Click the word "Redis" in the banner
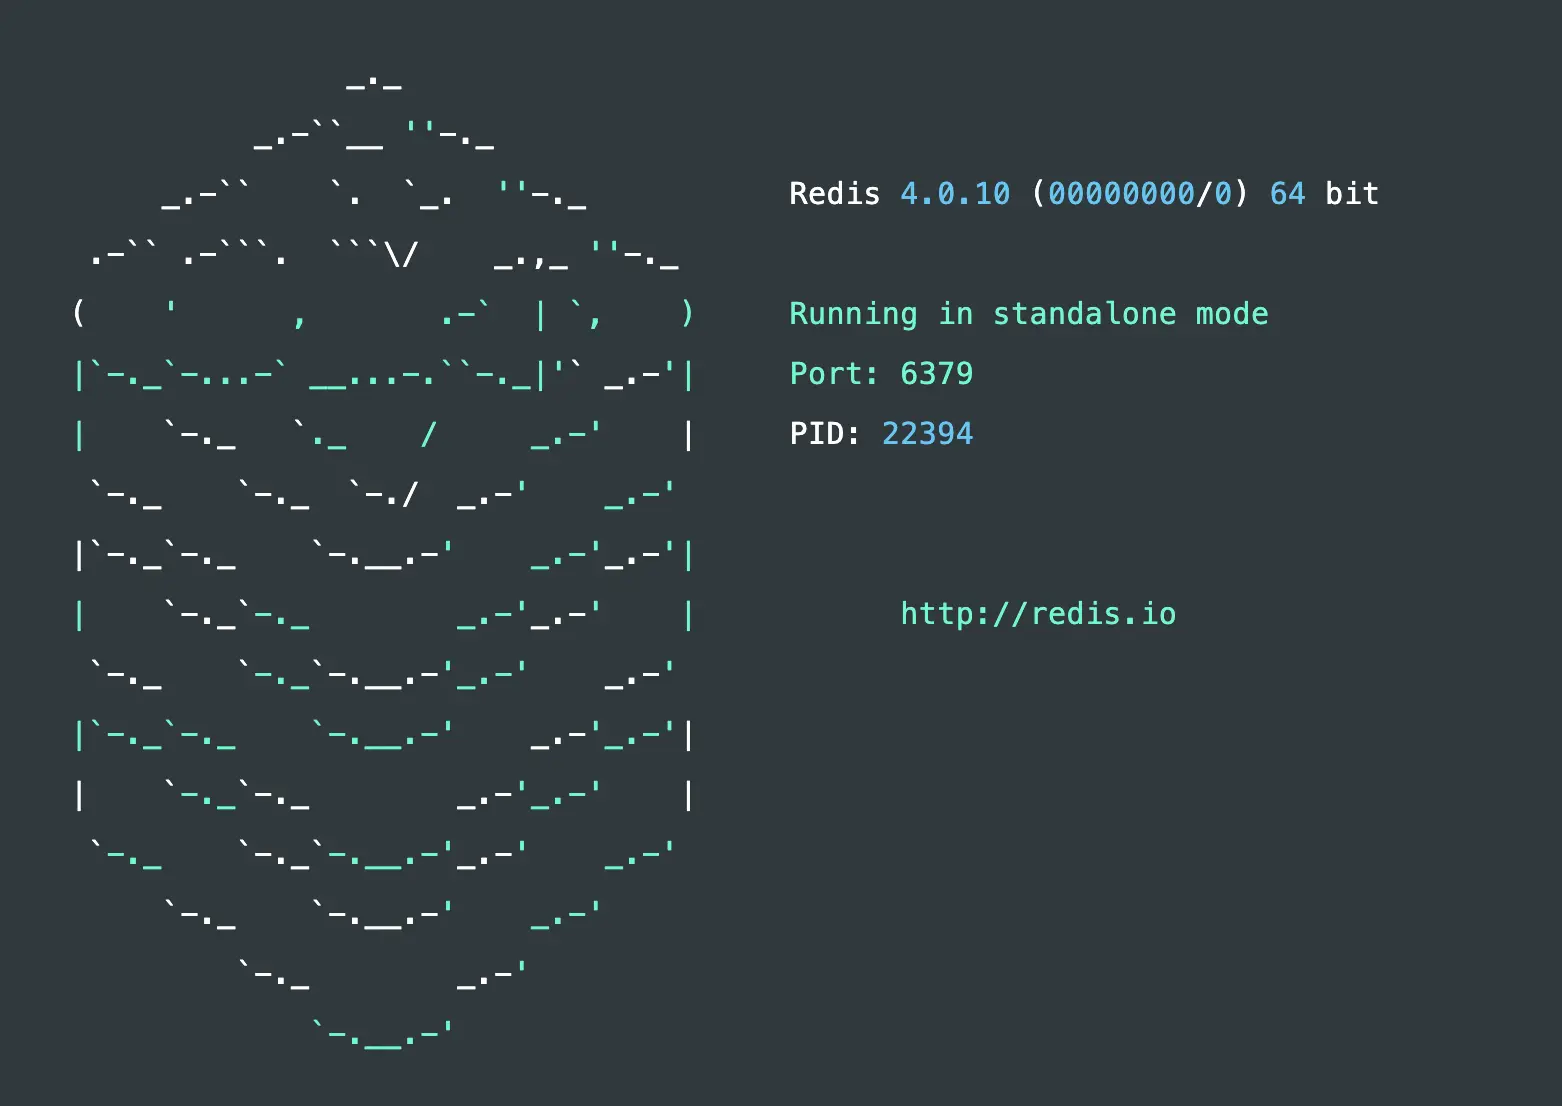 pos(835,194)
